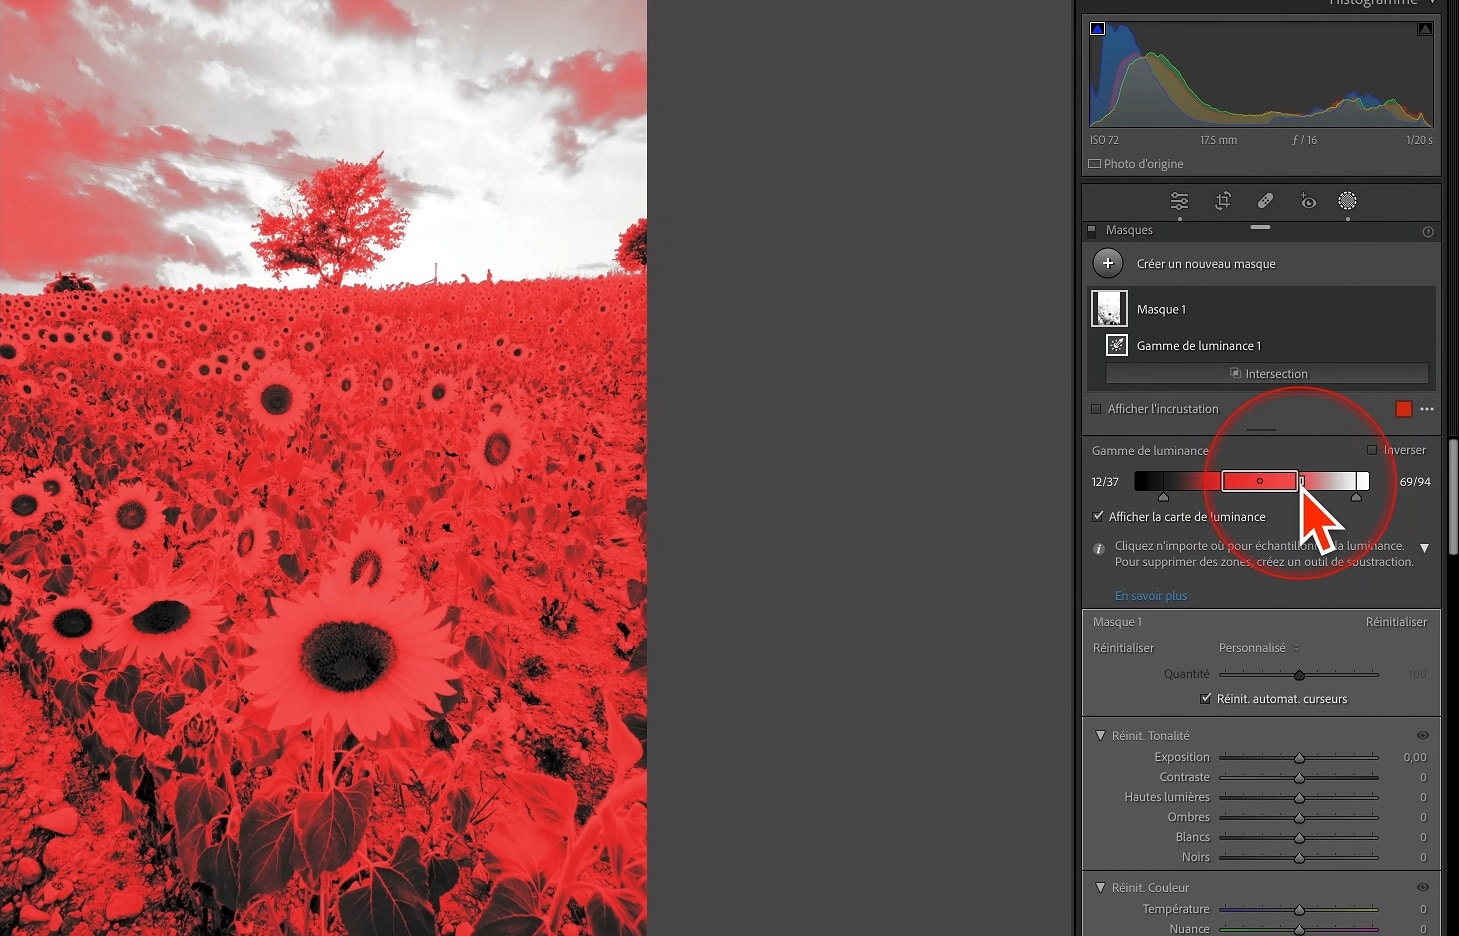Click the sunflower photo preview
Viewport: 1459px width, 936px height.
(x=323, y=468)
